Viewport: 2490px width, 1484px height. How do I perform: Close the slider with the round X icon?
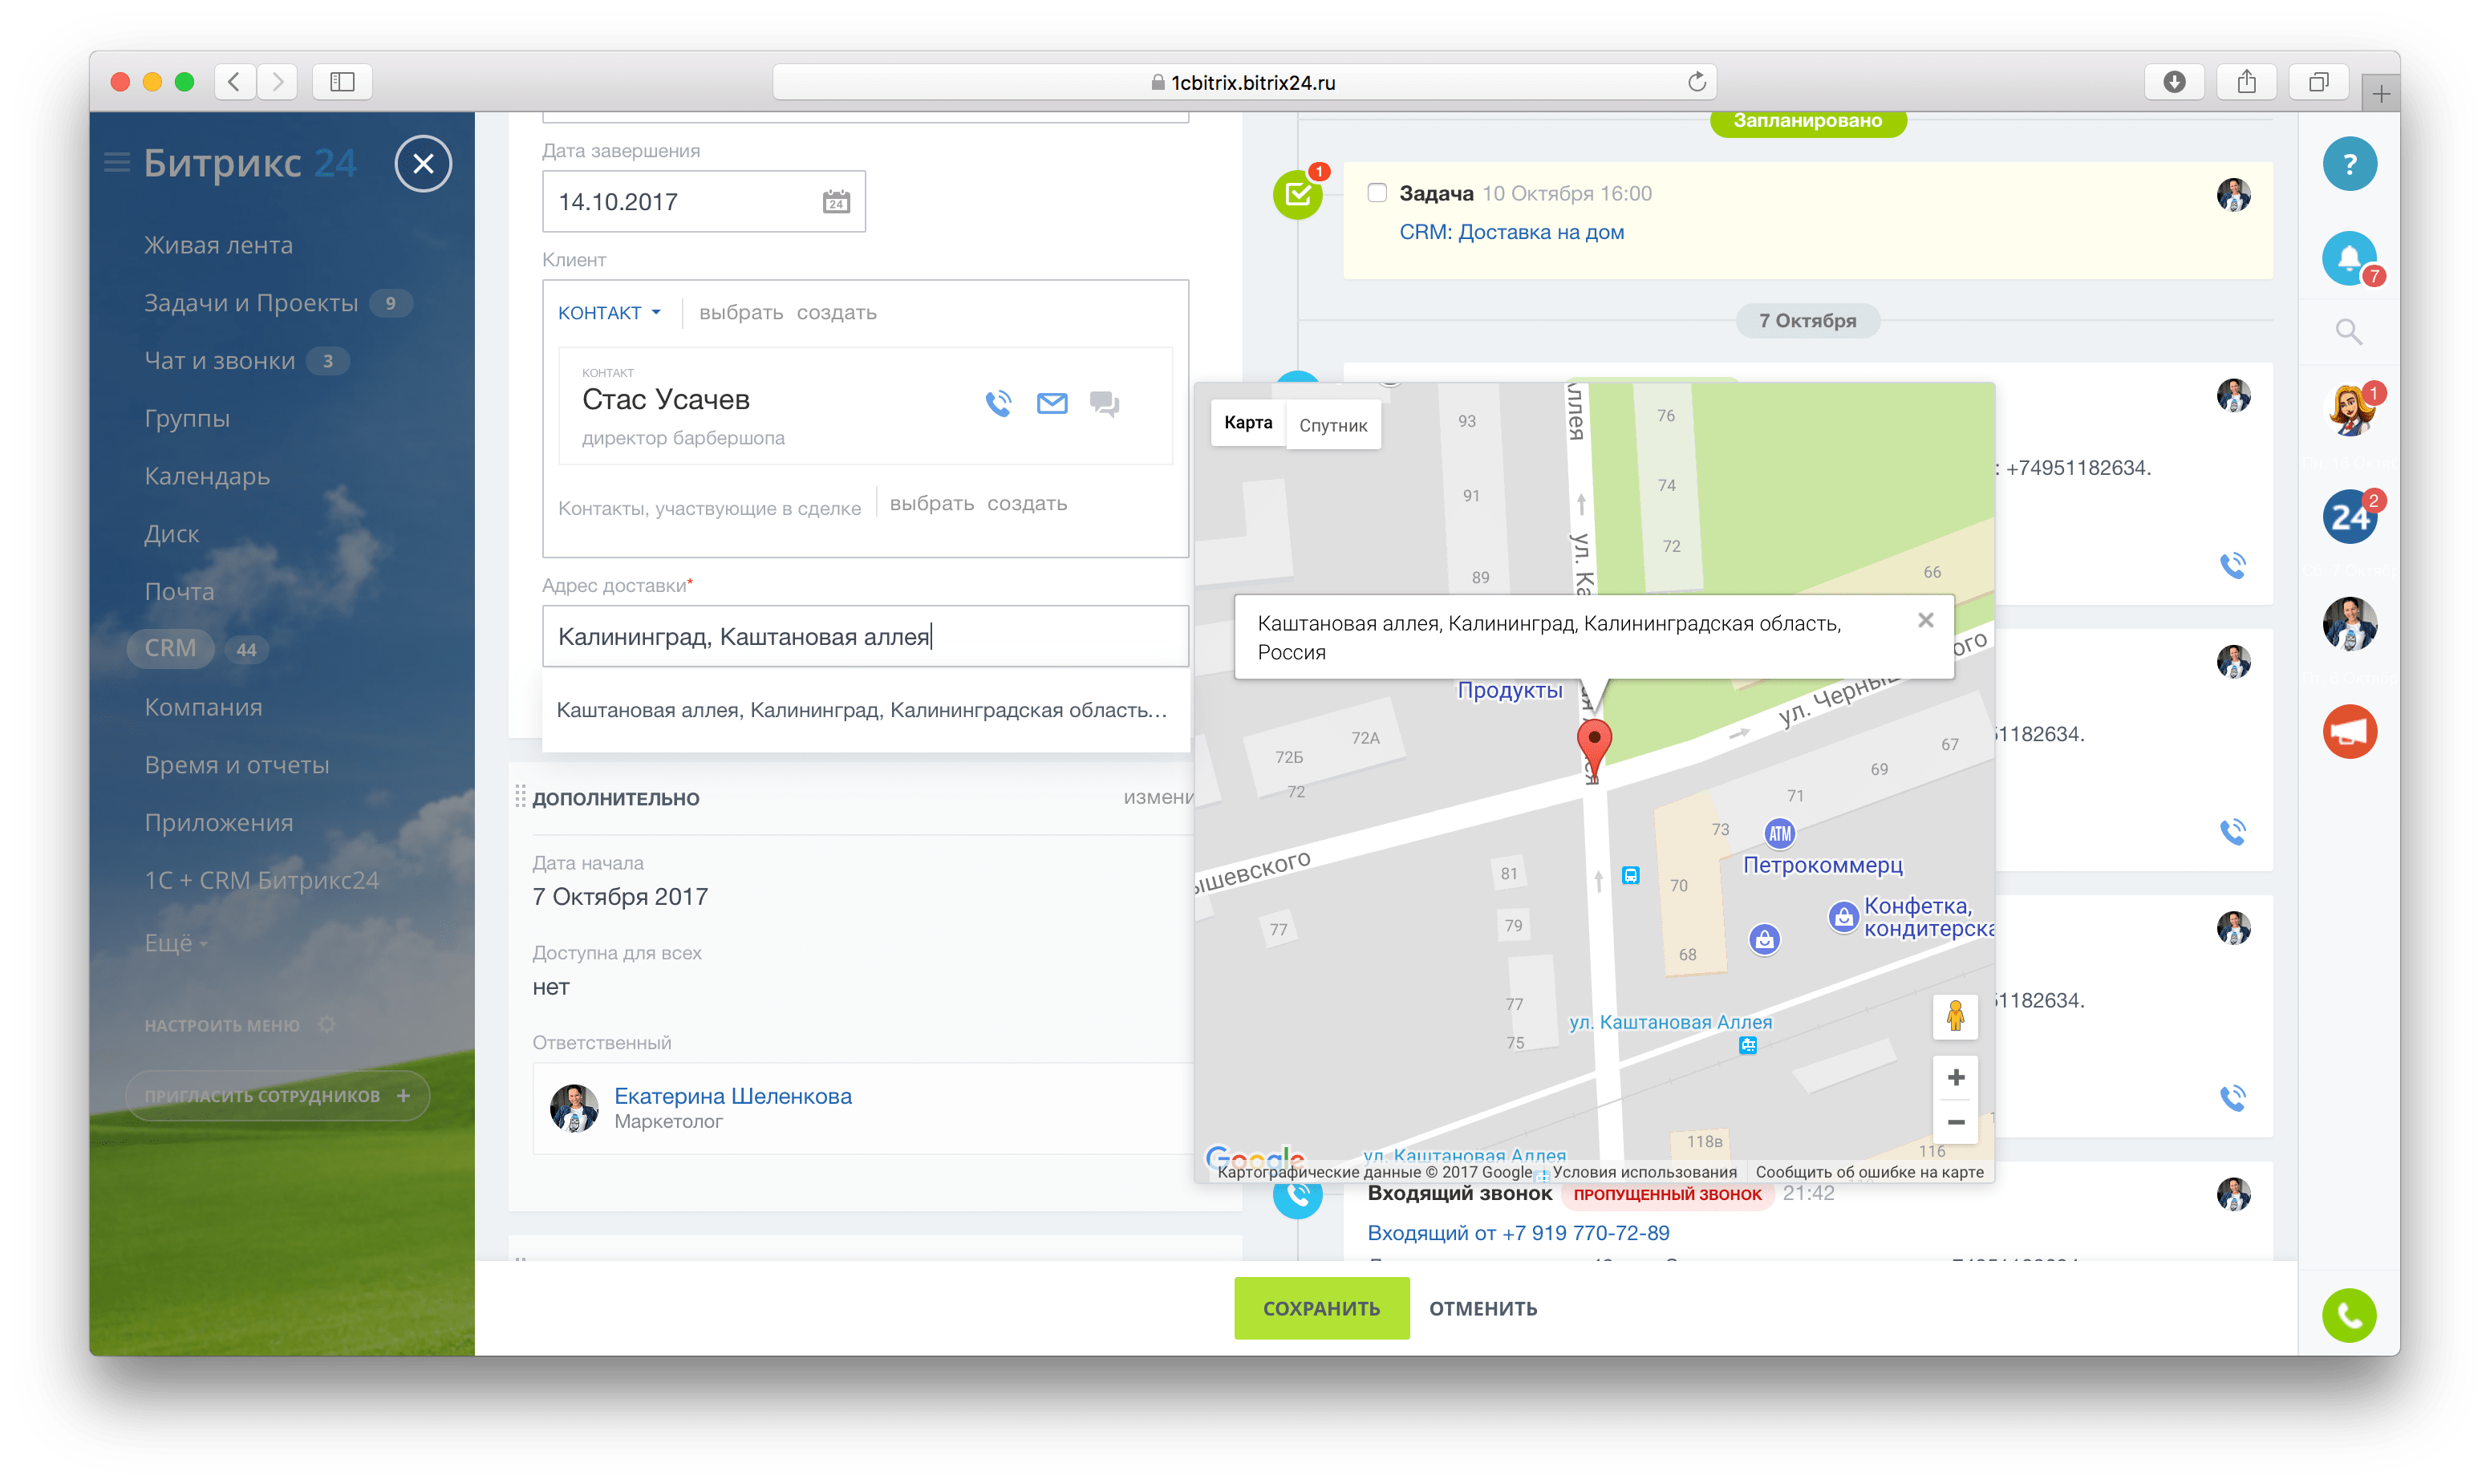423,163
